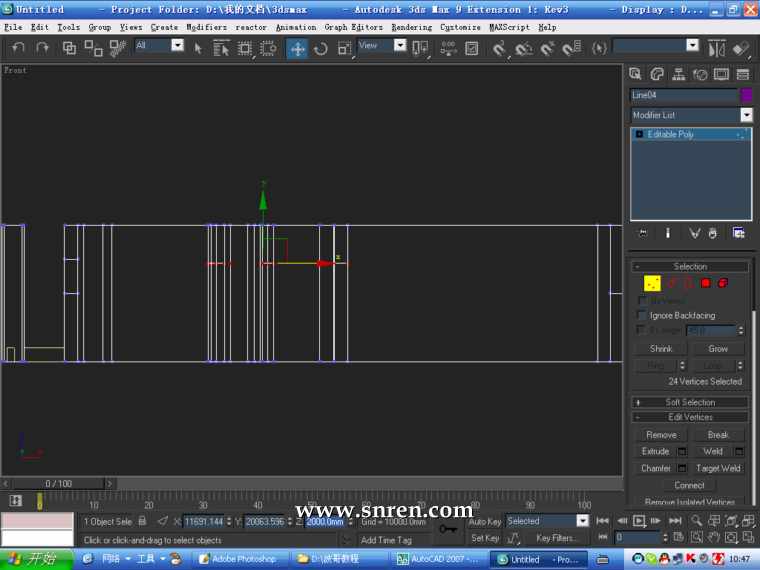Screen dimensions: 760x570
Task: Open the MAXScript menu
Action: pyautogui.click(x=509, y=28)
